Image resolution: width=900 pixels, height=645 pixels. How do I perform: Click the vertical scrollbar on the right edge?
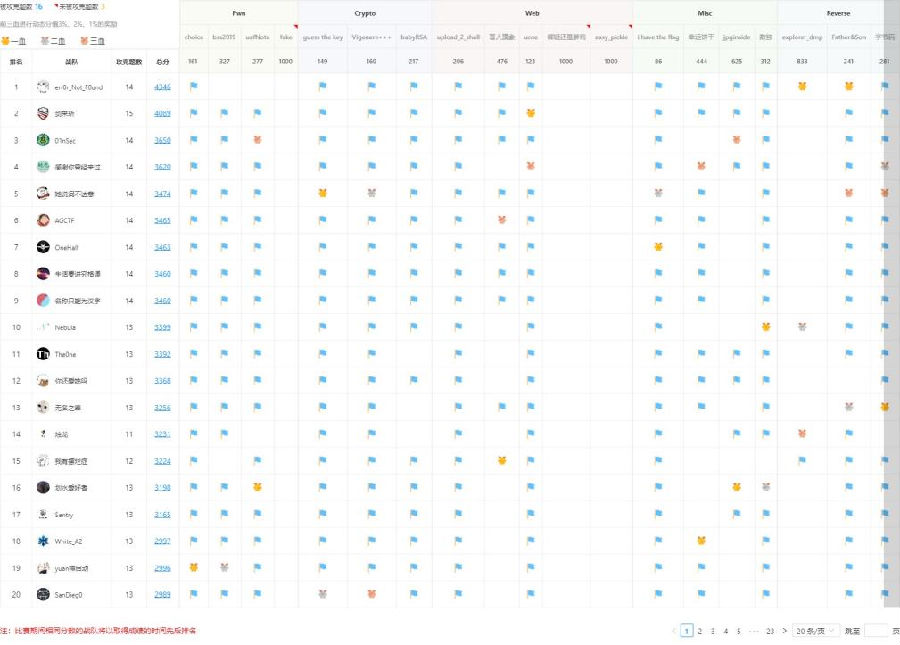[x=892, y=304]
